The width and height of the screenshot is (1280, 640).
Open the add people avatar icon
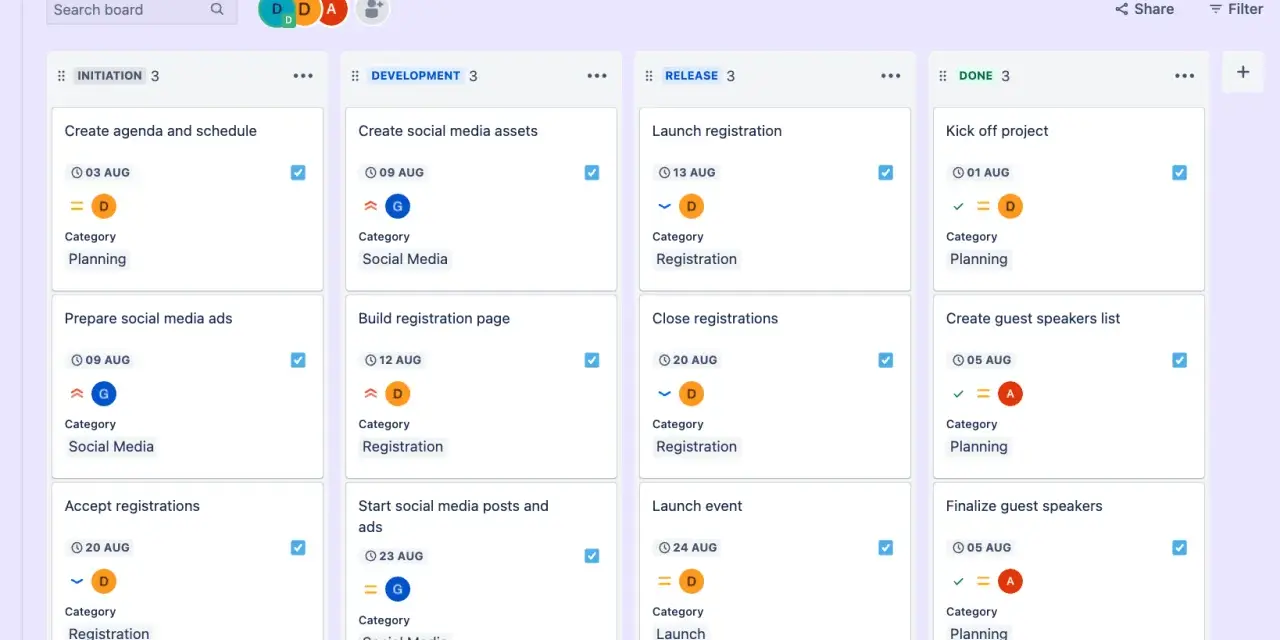click(373, 10)
